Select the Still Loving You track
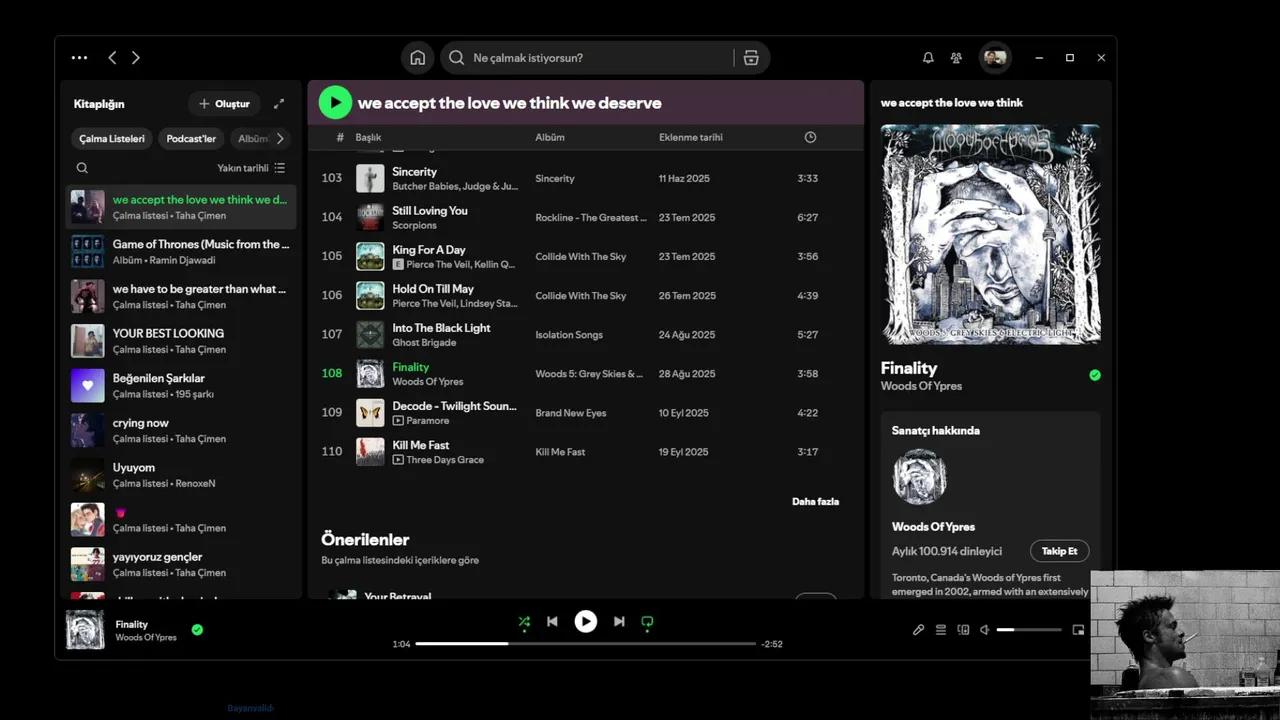 [x=585, y=217]
